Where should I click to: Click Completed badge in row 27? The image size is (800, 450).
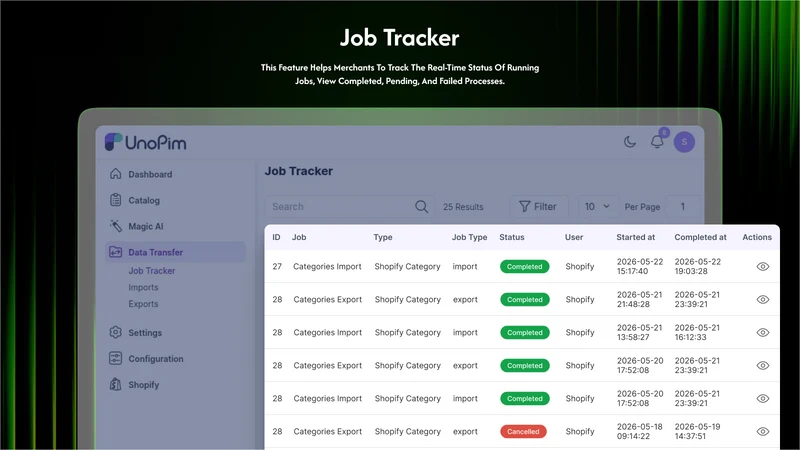click(524, 266)
